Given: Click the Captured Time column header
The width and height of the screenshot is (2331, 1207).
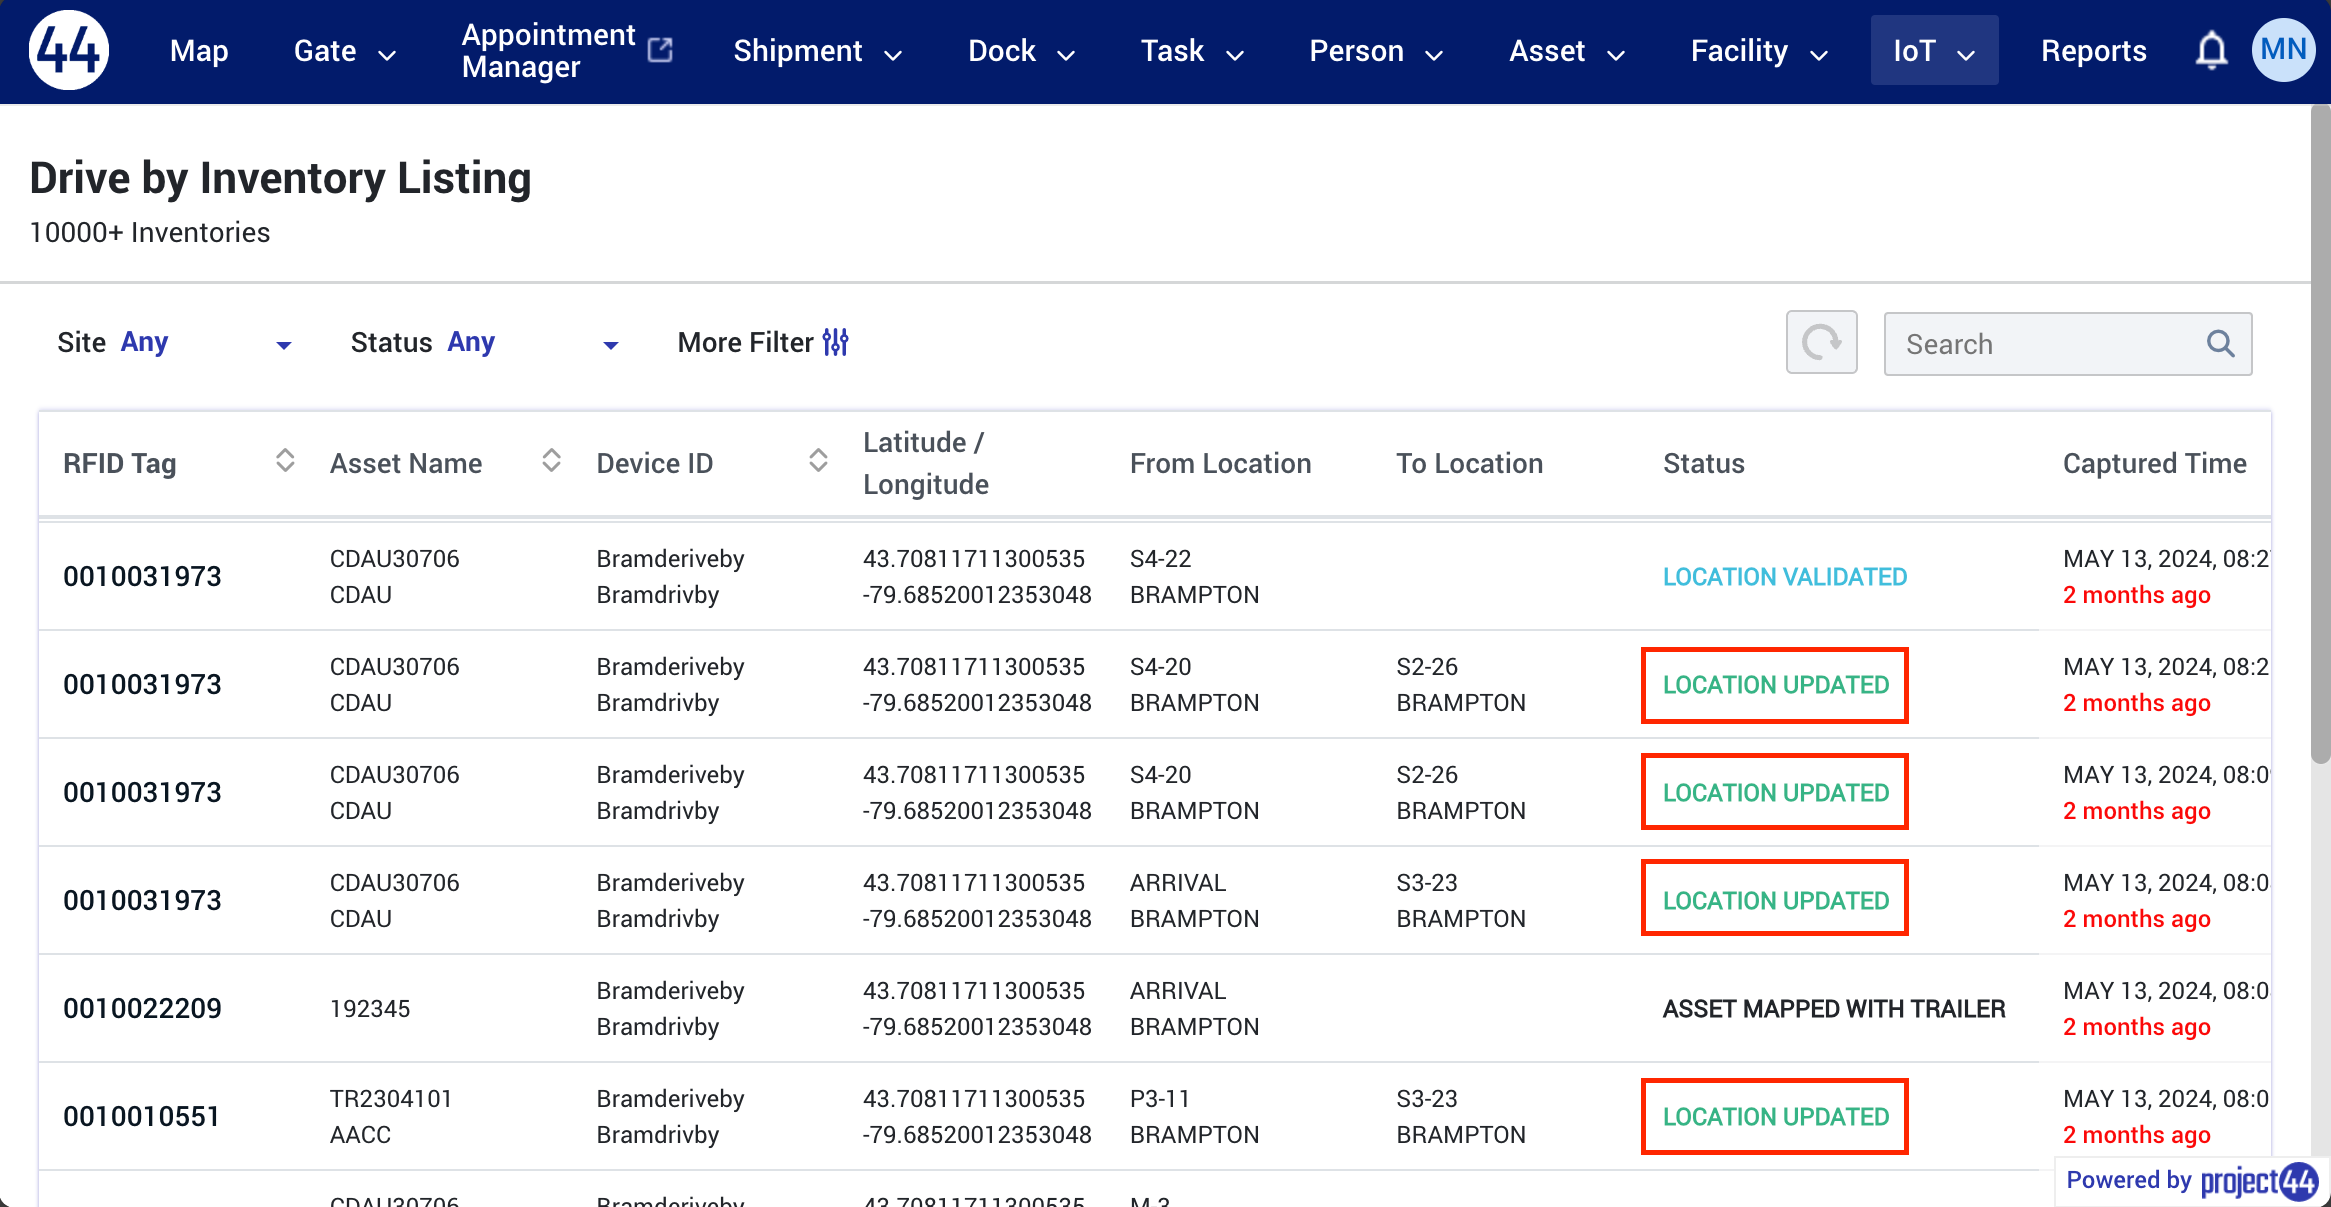Looking at the screenshot, I should point(2154,463).
